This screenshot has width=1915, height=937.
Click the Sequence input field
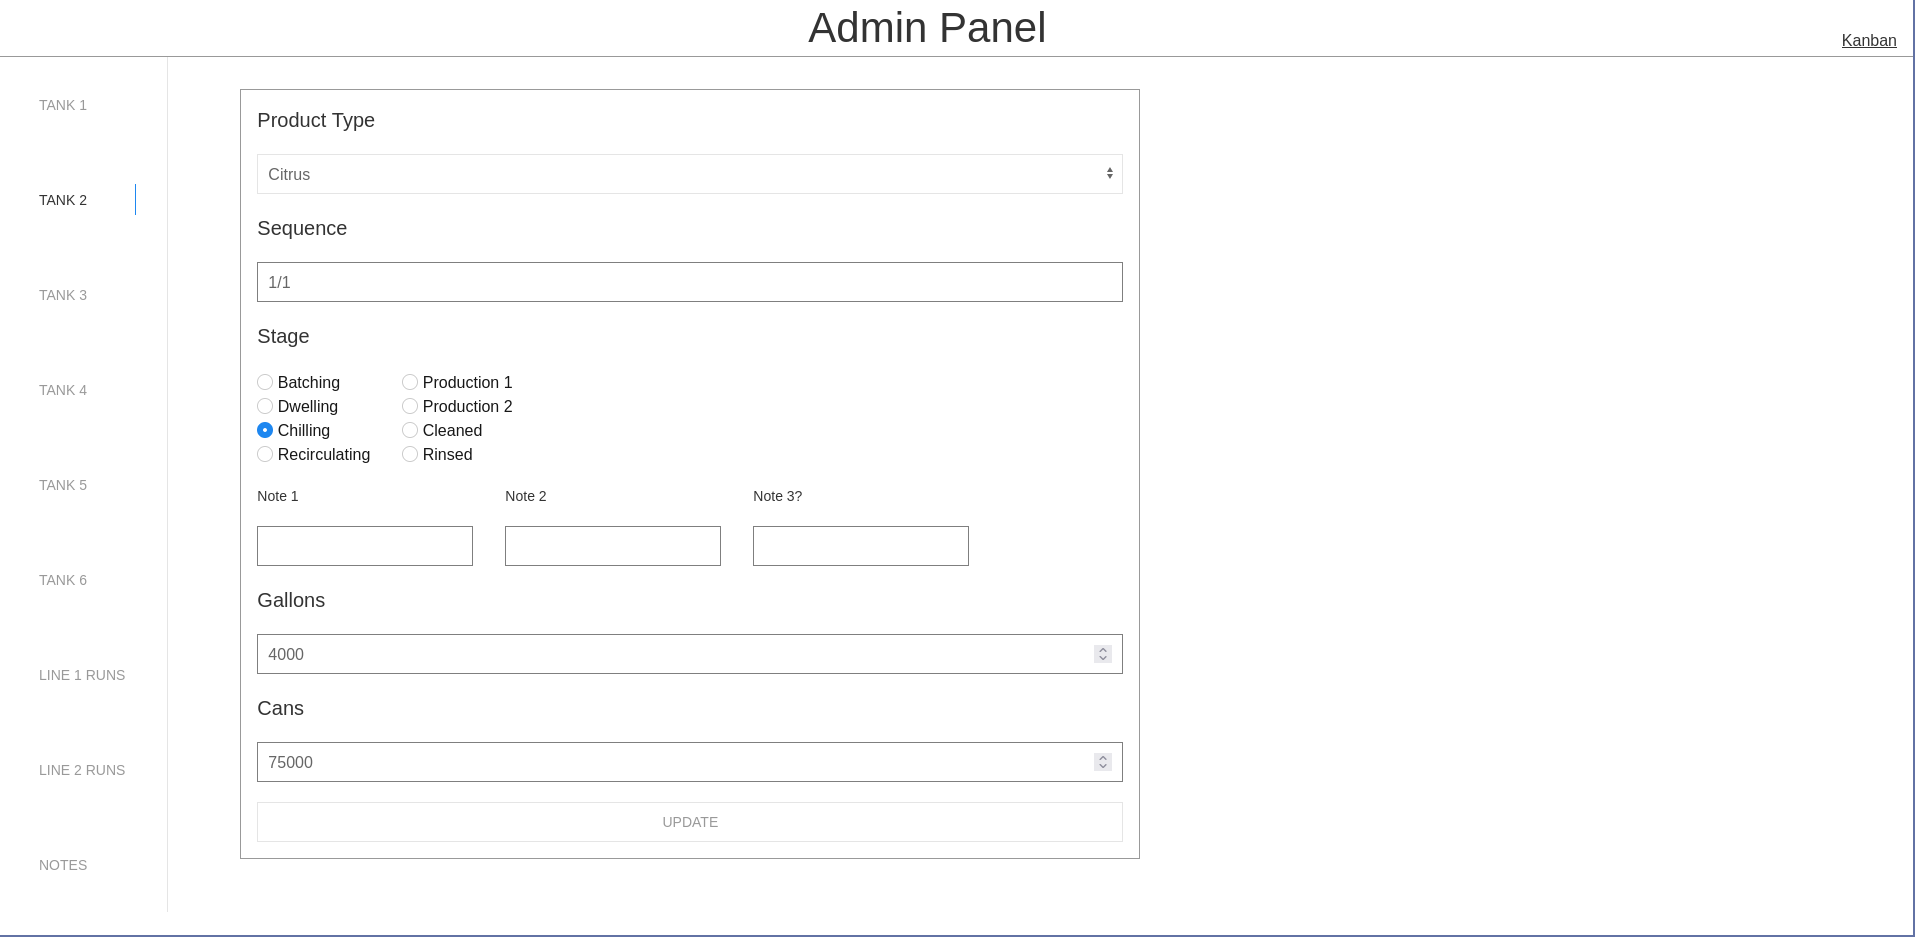tap(689, 281)
